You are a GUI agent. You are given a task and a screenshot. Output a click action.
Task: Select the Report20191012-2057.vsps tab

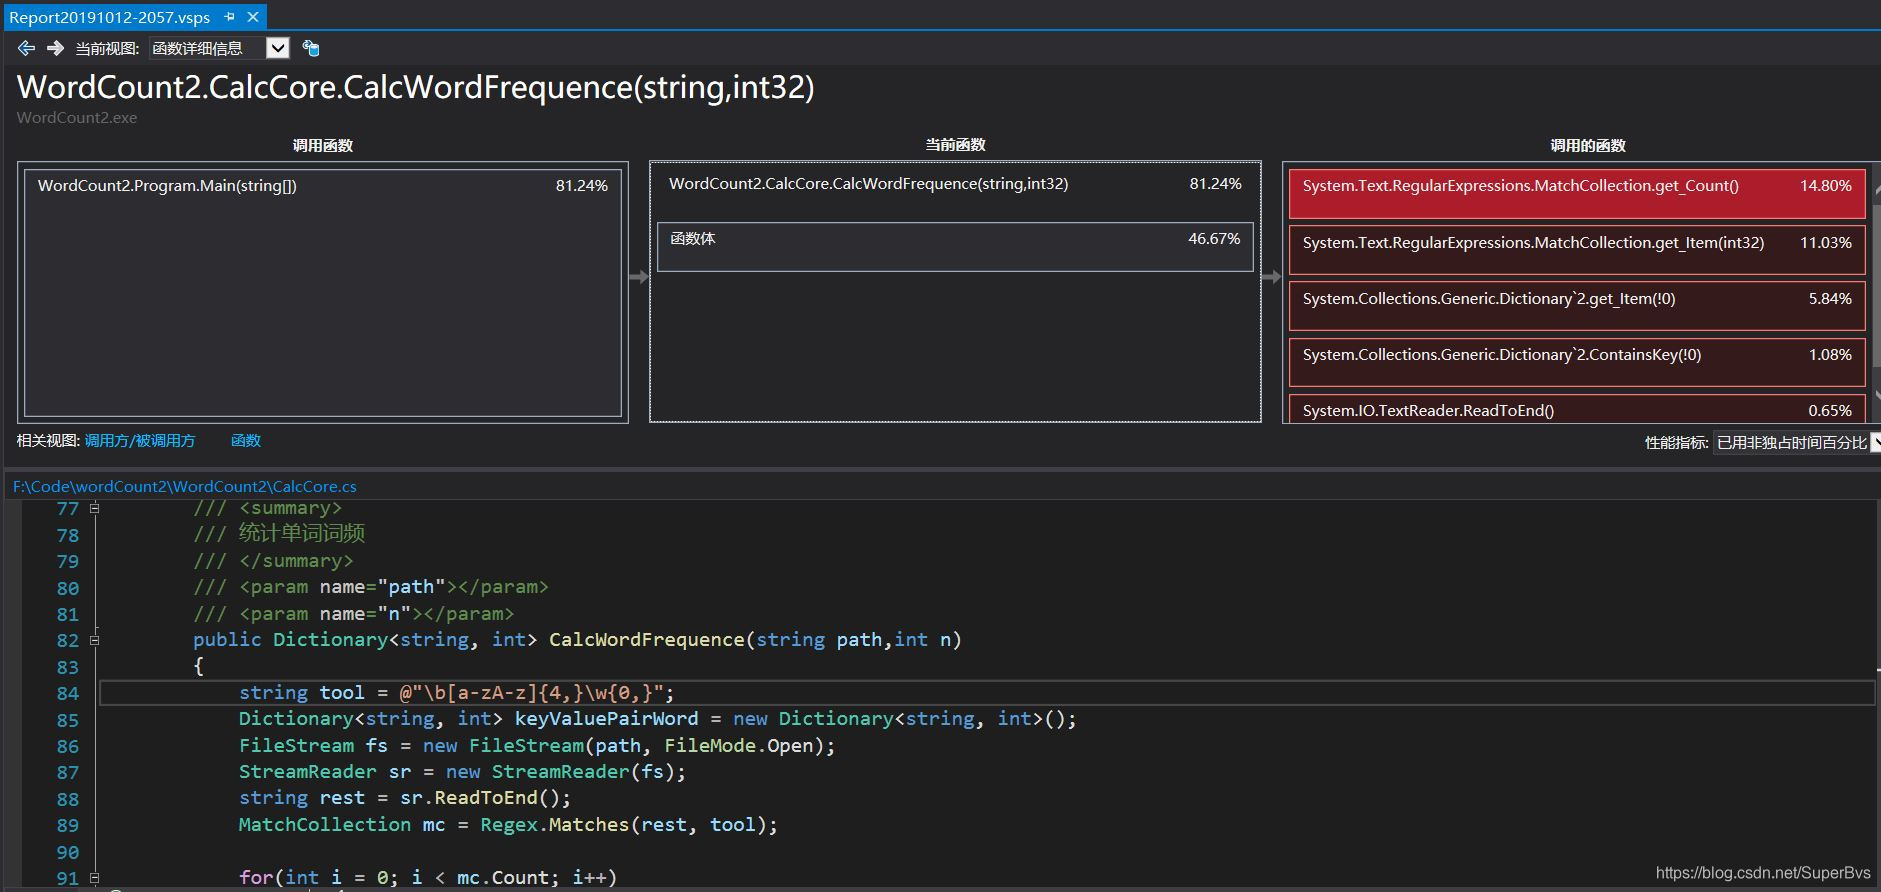point(109,17)
